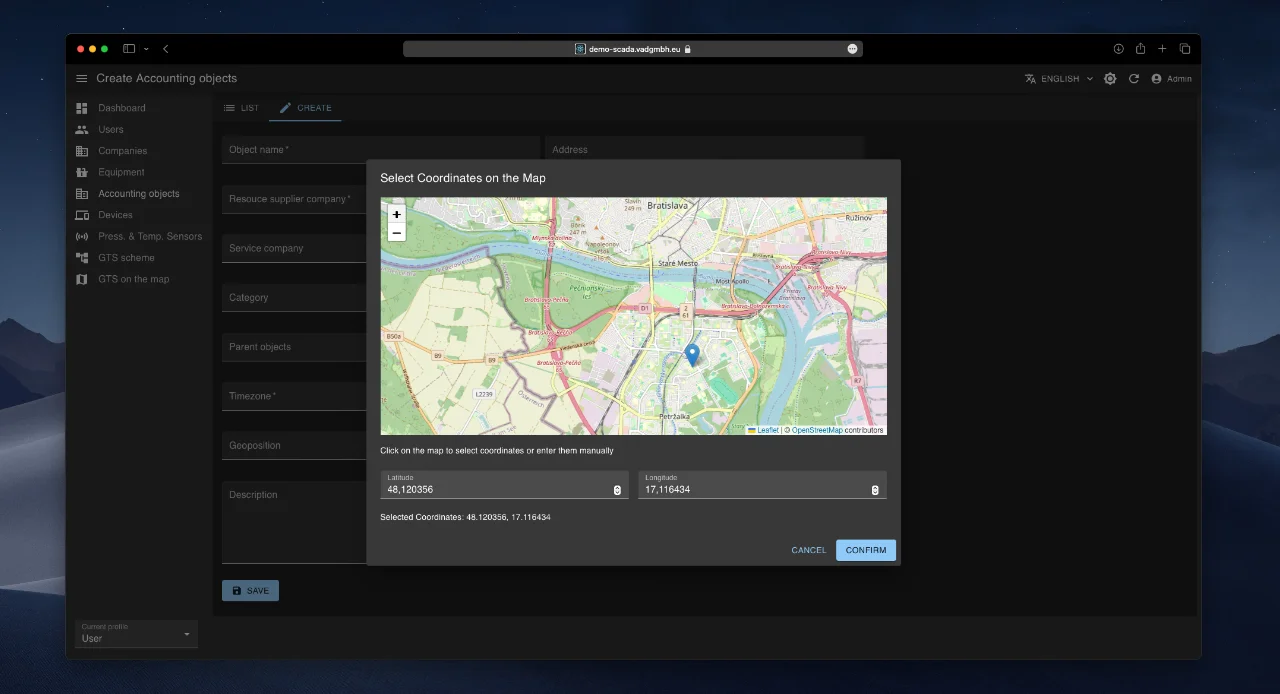Click the Latitude stepper arrows

coord(617,490)
